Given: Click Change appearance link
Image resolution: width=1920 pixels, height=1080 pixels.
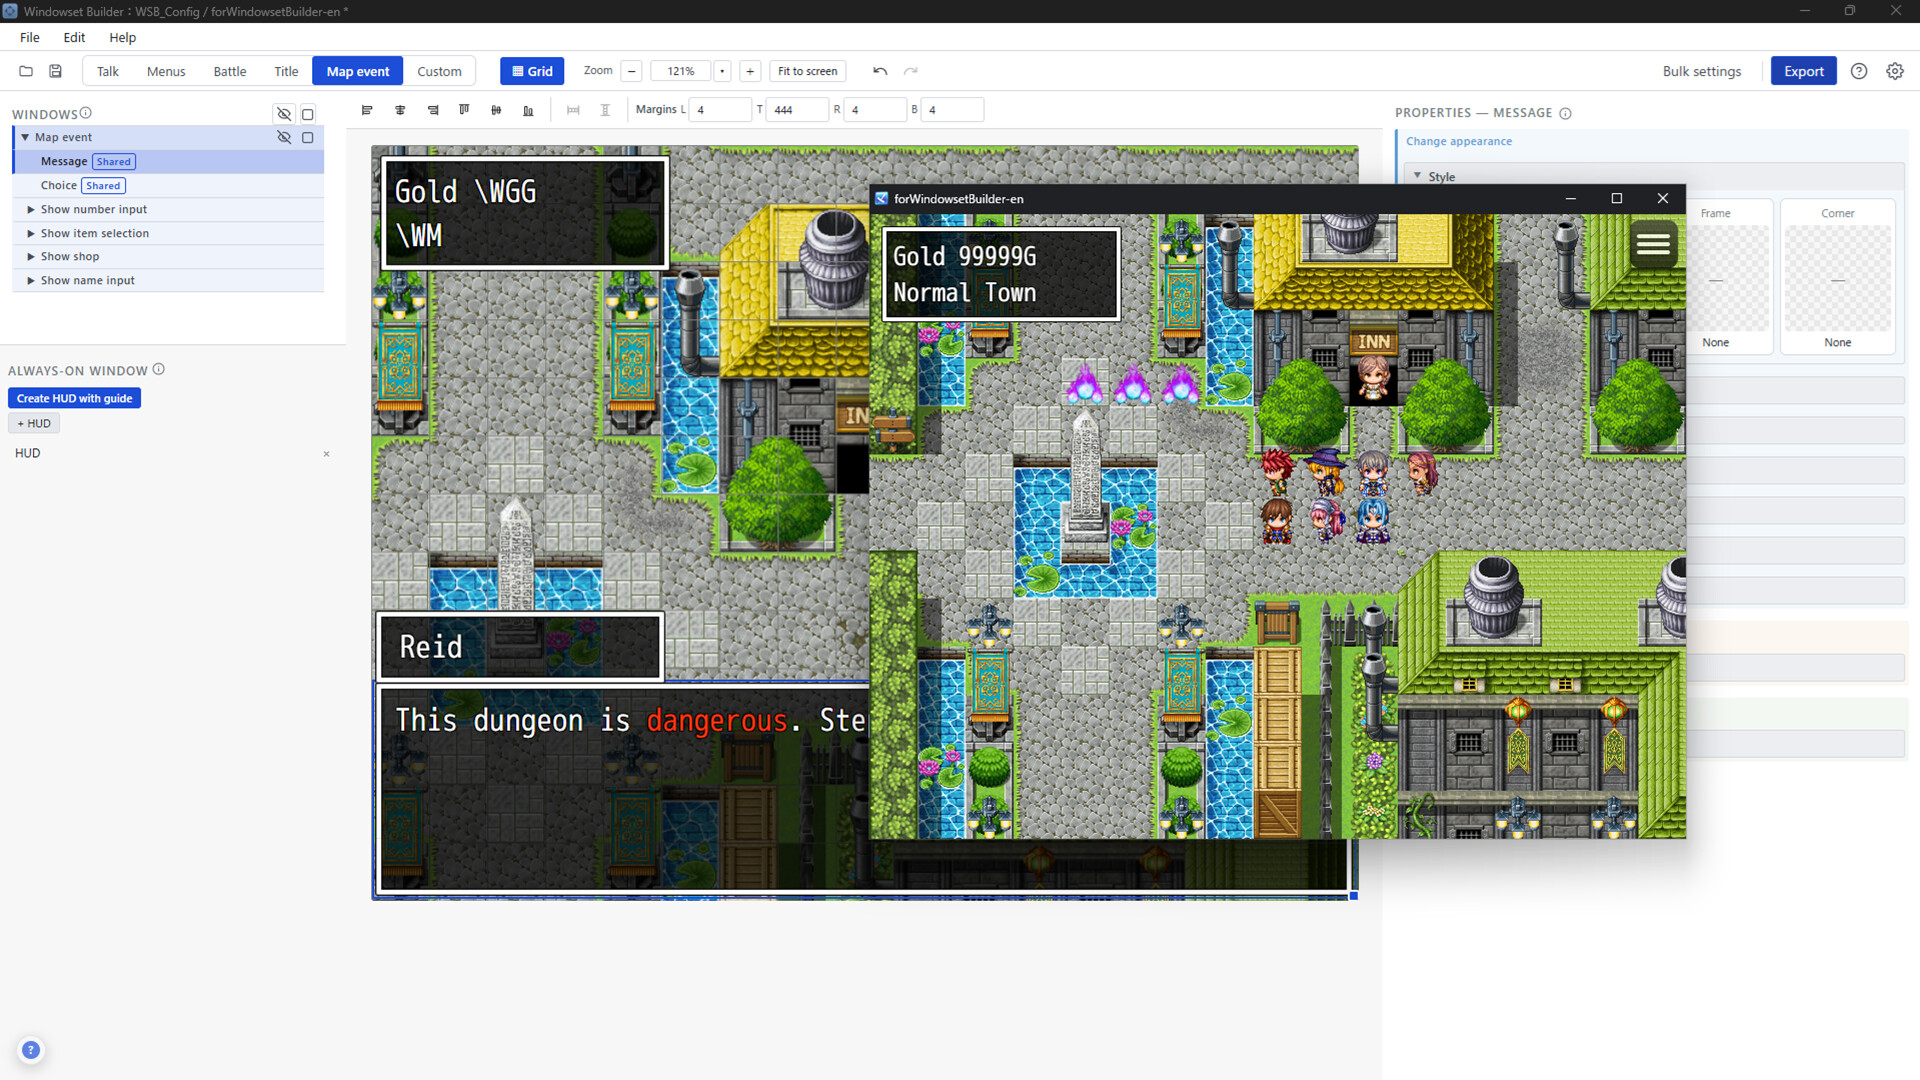Looking at the screenshot, I should point(1458,141).
